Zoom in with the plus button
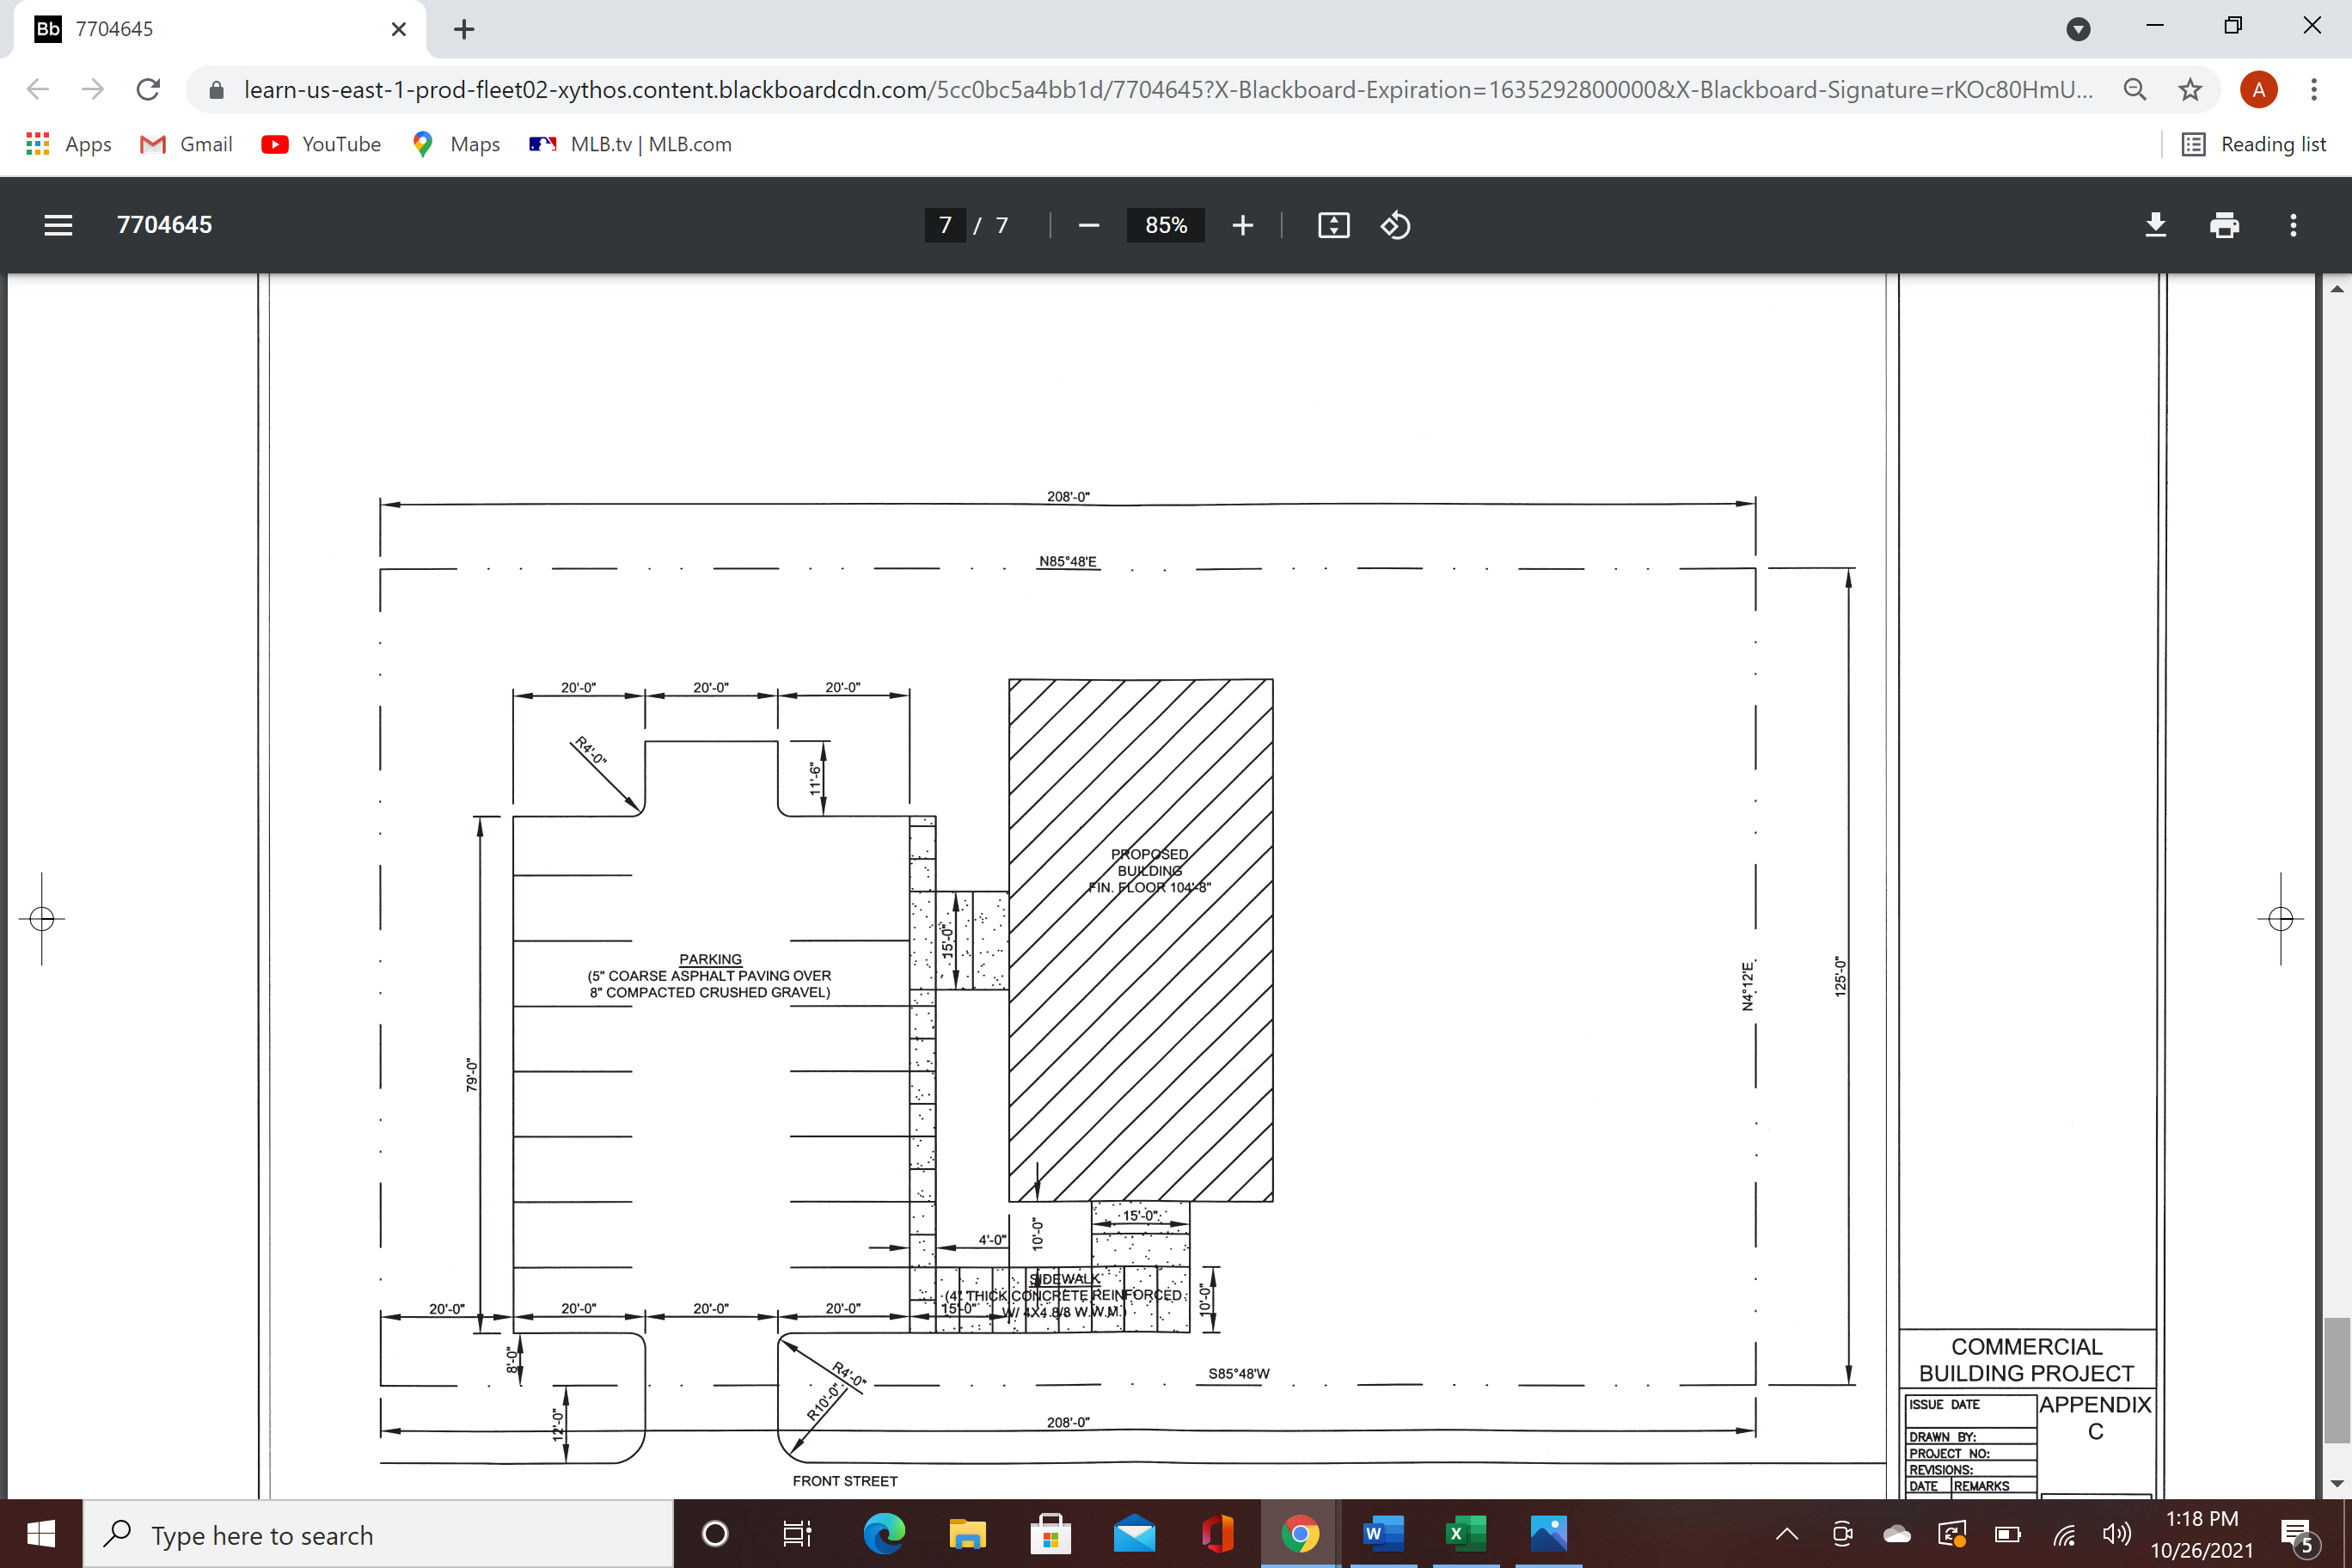This screenshot has height=1568, width=2352. (x=1243, y=225)
